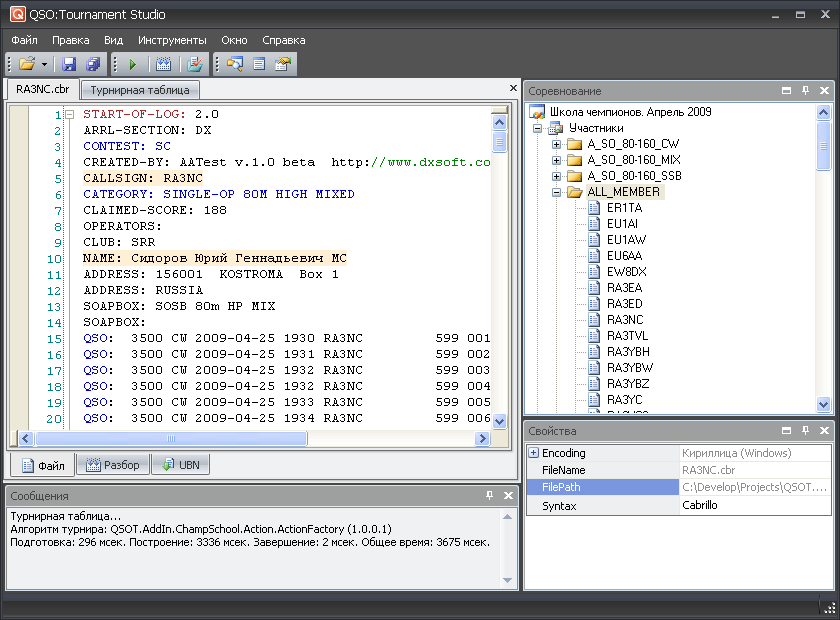Open the dropdown arrow next to Open icon

point(44,64)
